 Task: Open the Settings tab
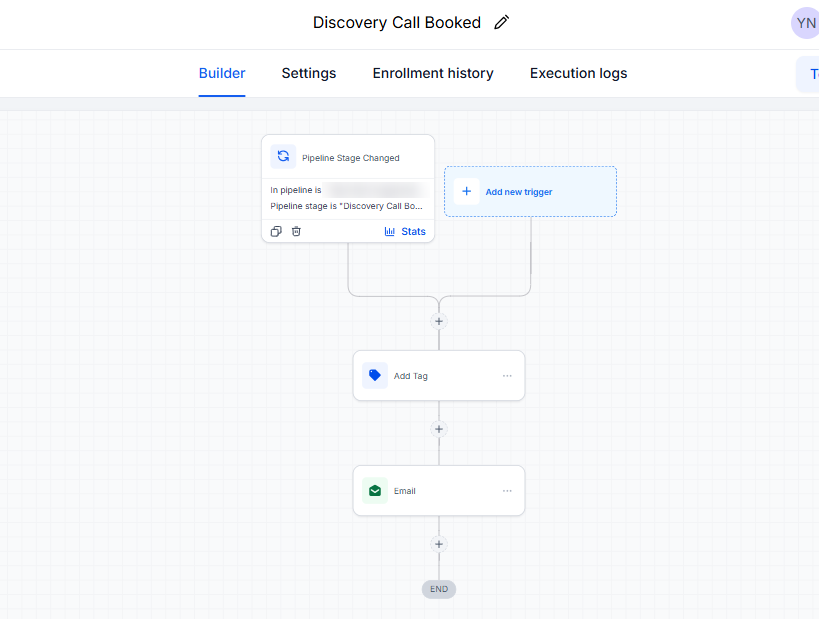pos(309,73)
